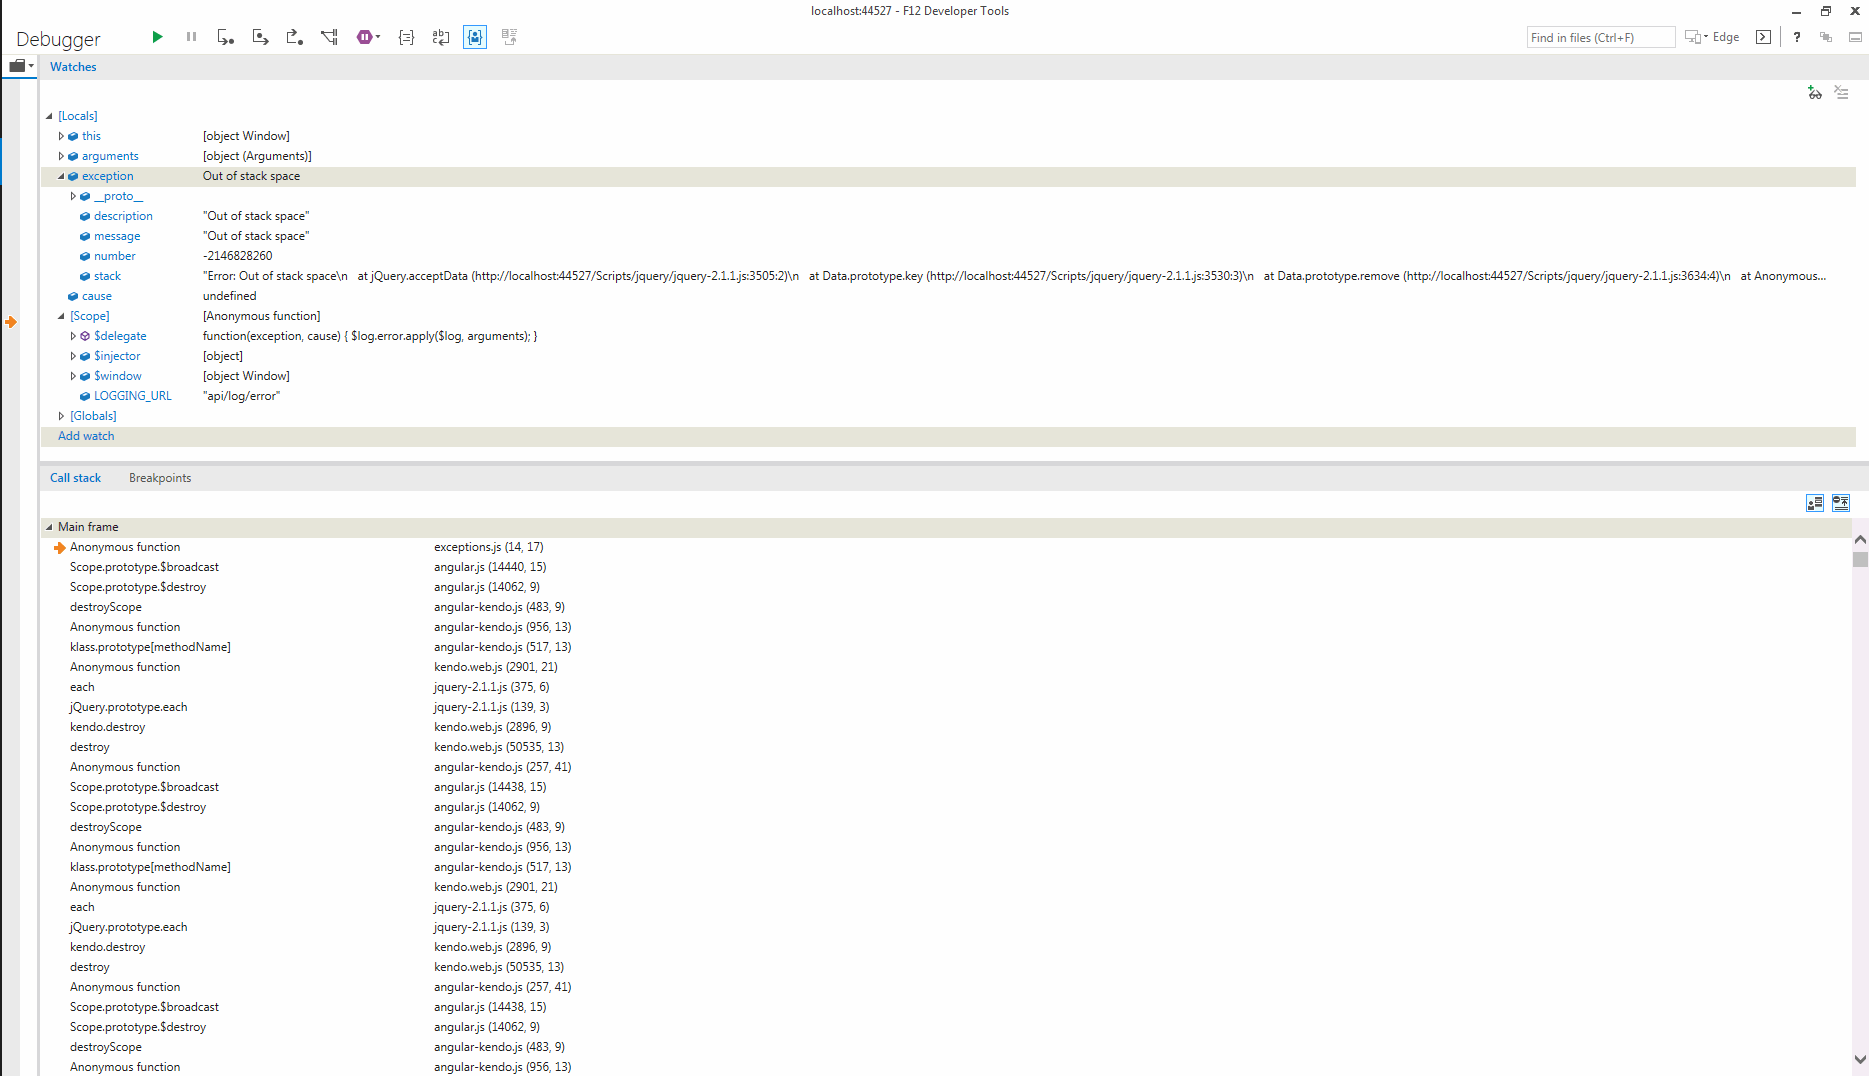Click the Pretty print braces icon
This screenshot has height=1076, width=1869.
click(x=406, y=37)
